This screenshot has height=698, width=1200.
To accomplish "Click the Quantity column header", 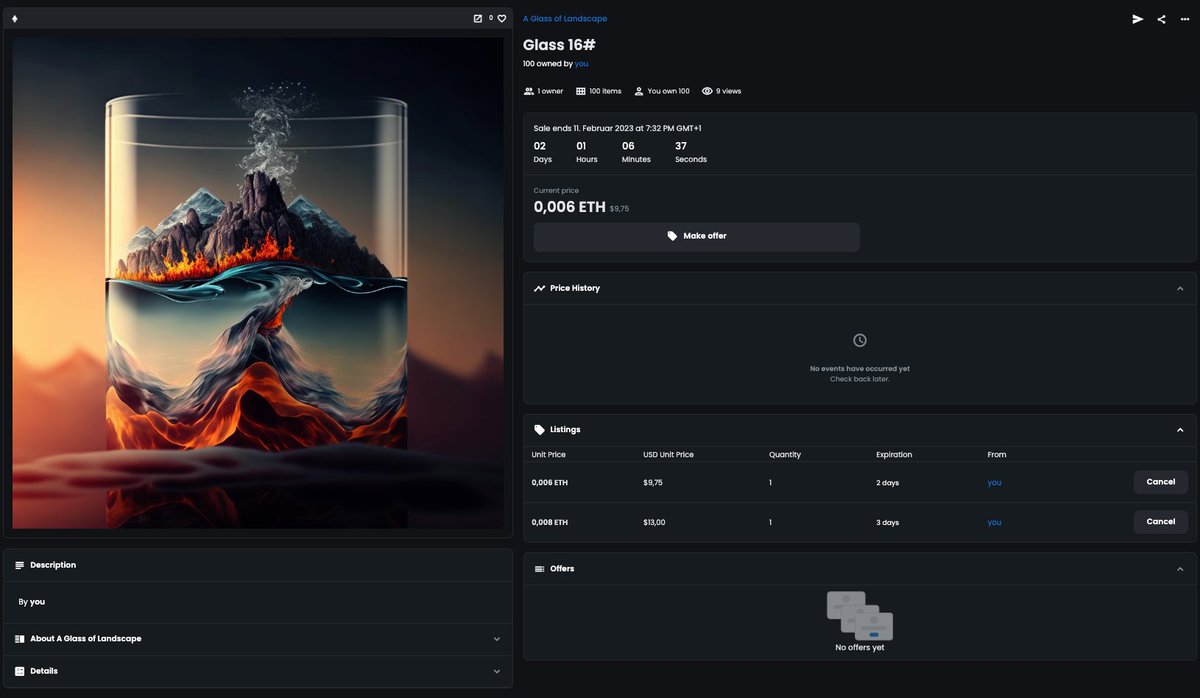I will tap(785, 455).
